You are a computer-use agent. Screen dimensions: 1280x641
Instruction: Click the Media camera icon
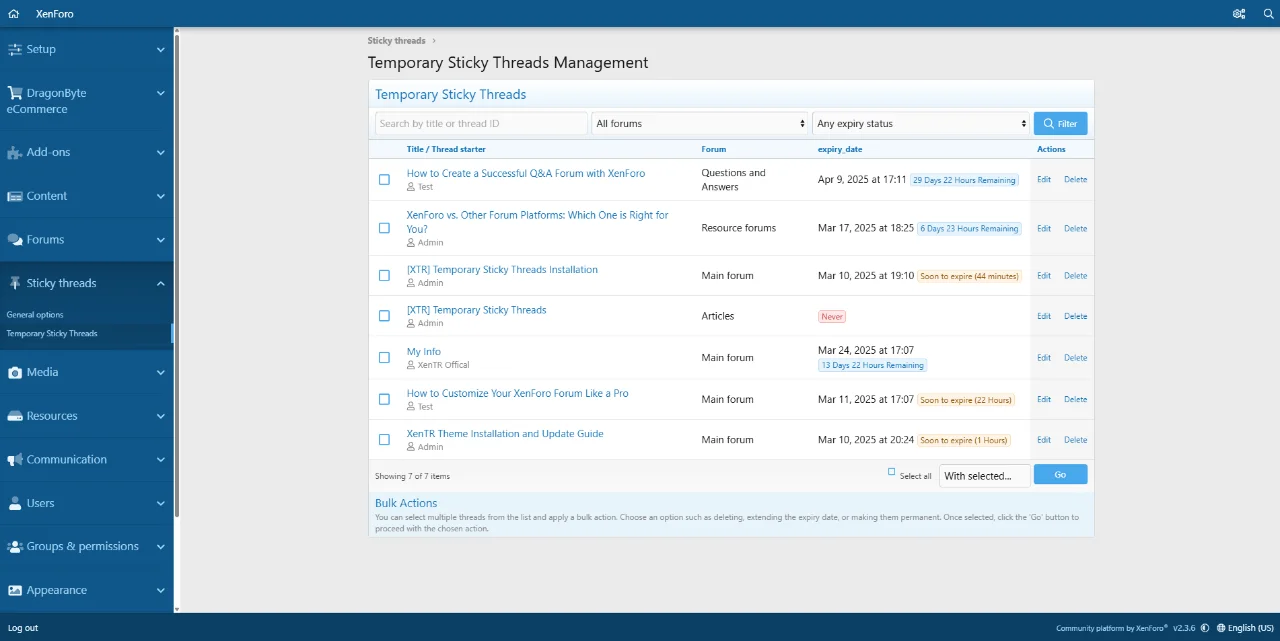15,373
